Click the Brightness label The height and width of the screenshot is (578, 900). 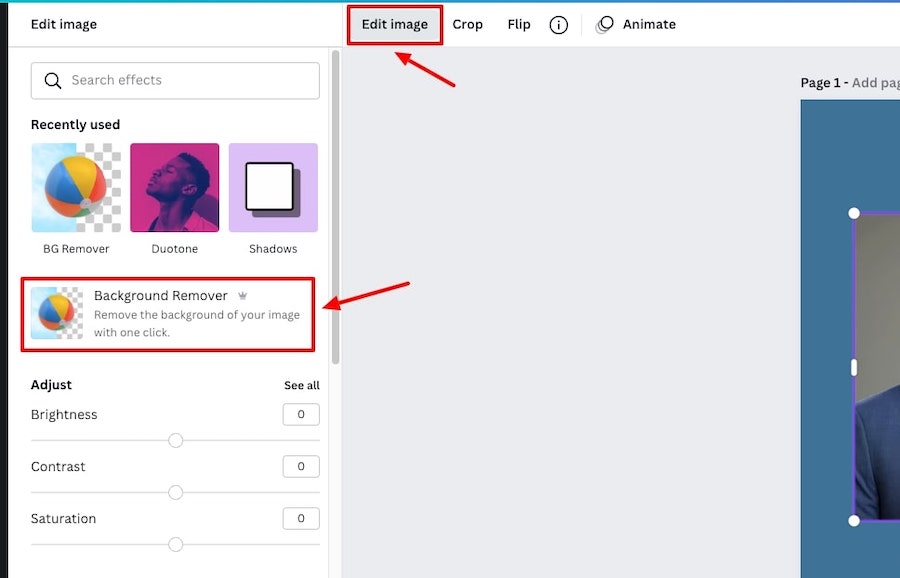(64, 414)
